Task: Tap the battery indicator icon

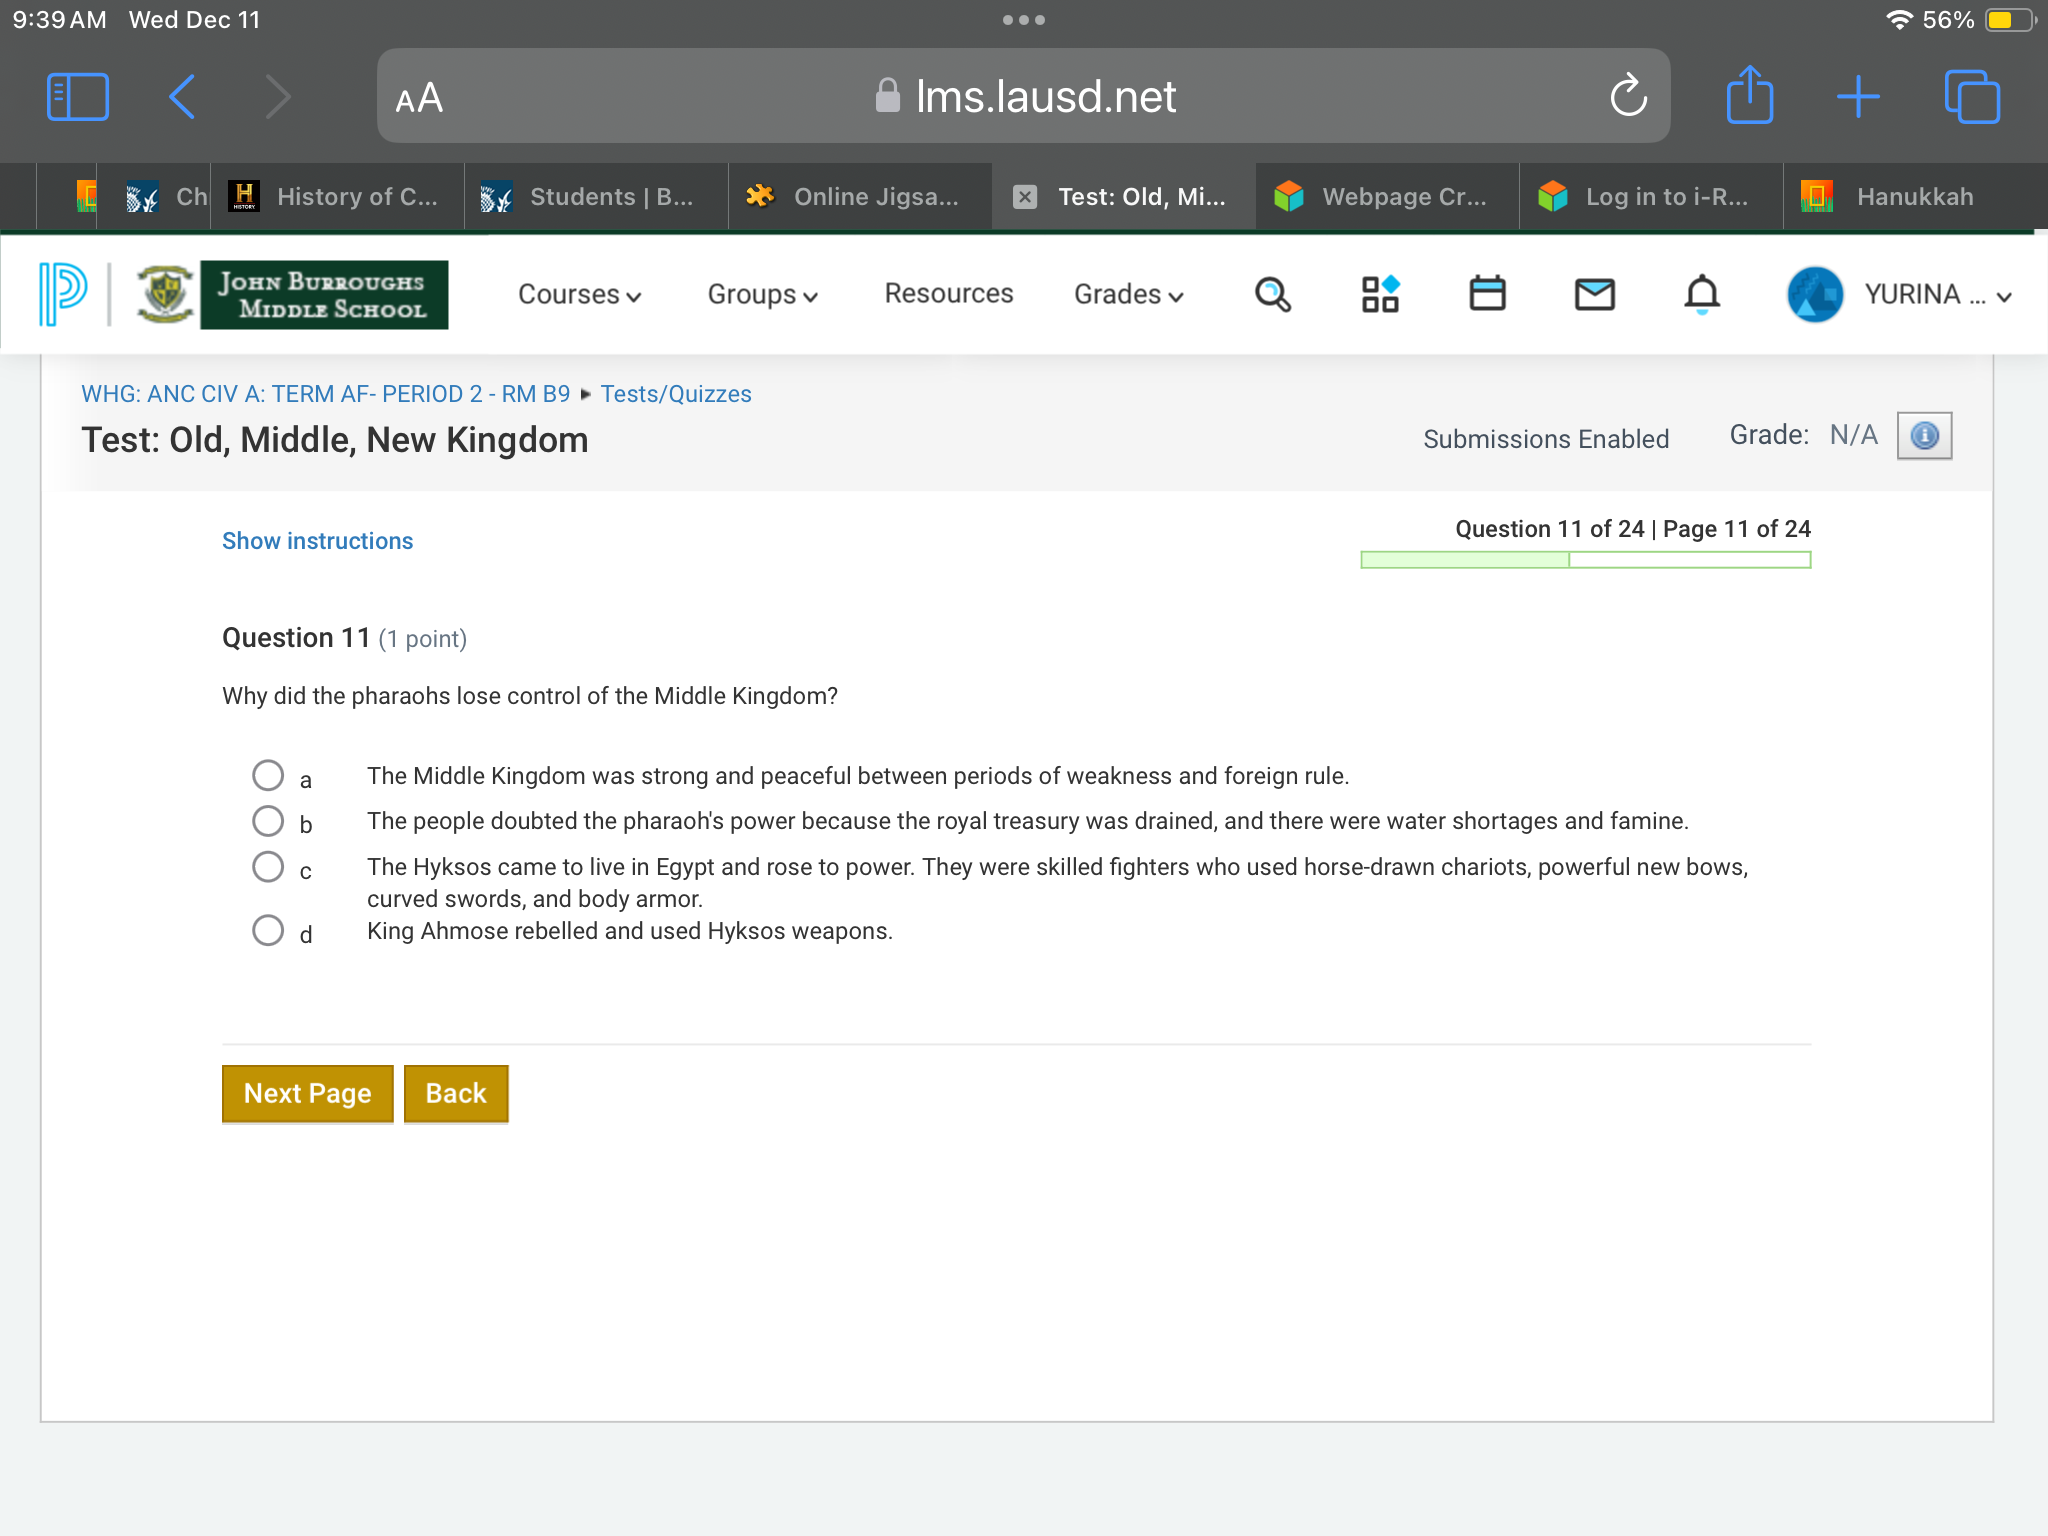Action: [x=2011, y=20]
